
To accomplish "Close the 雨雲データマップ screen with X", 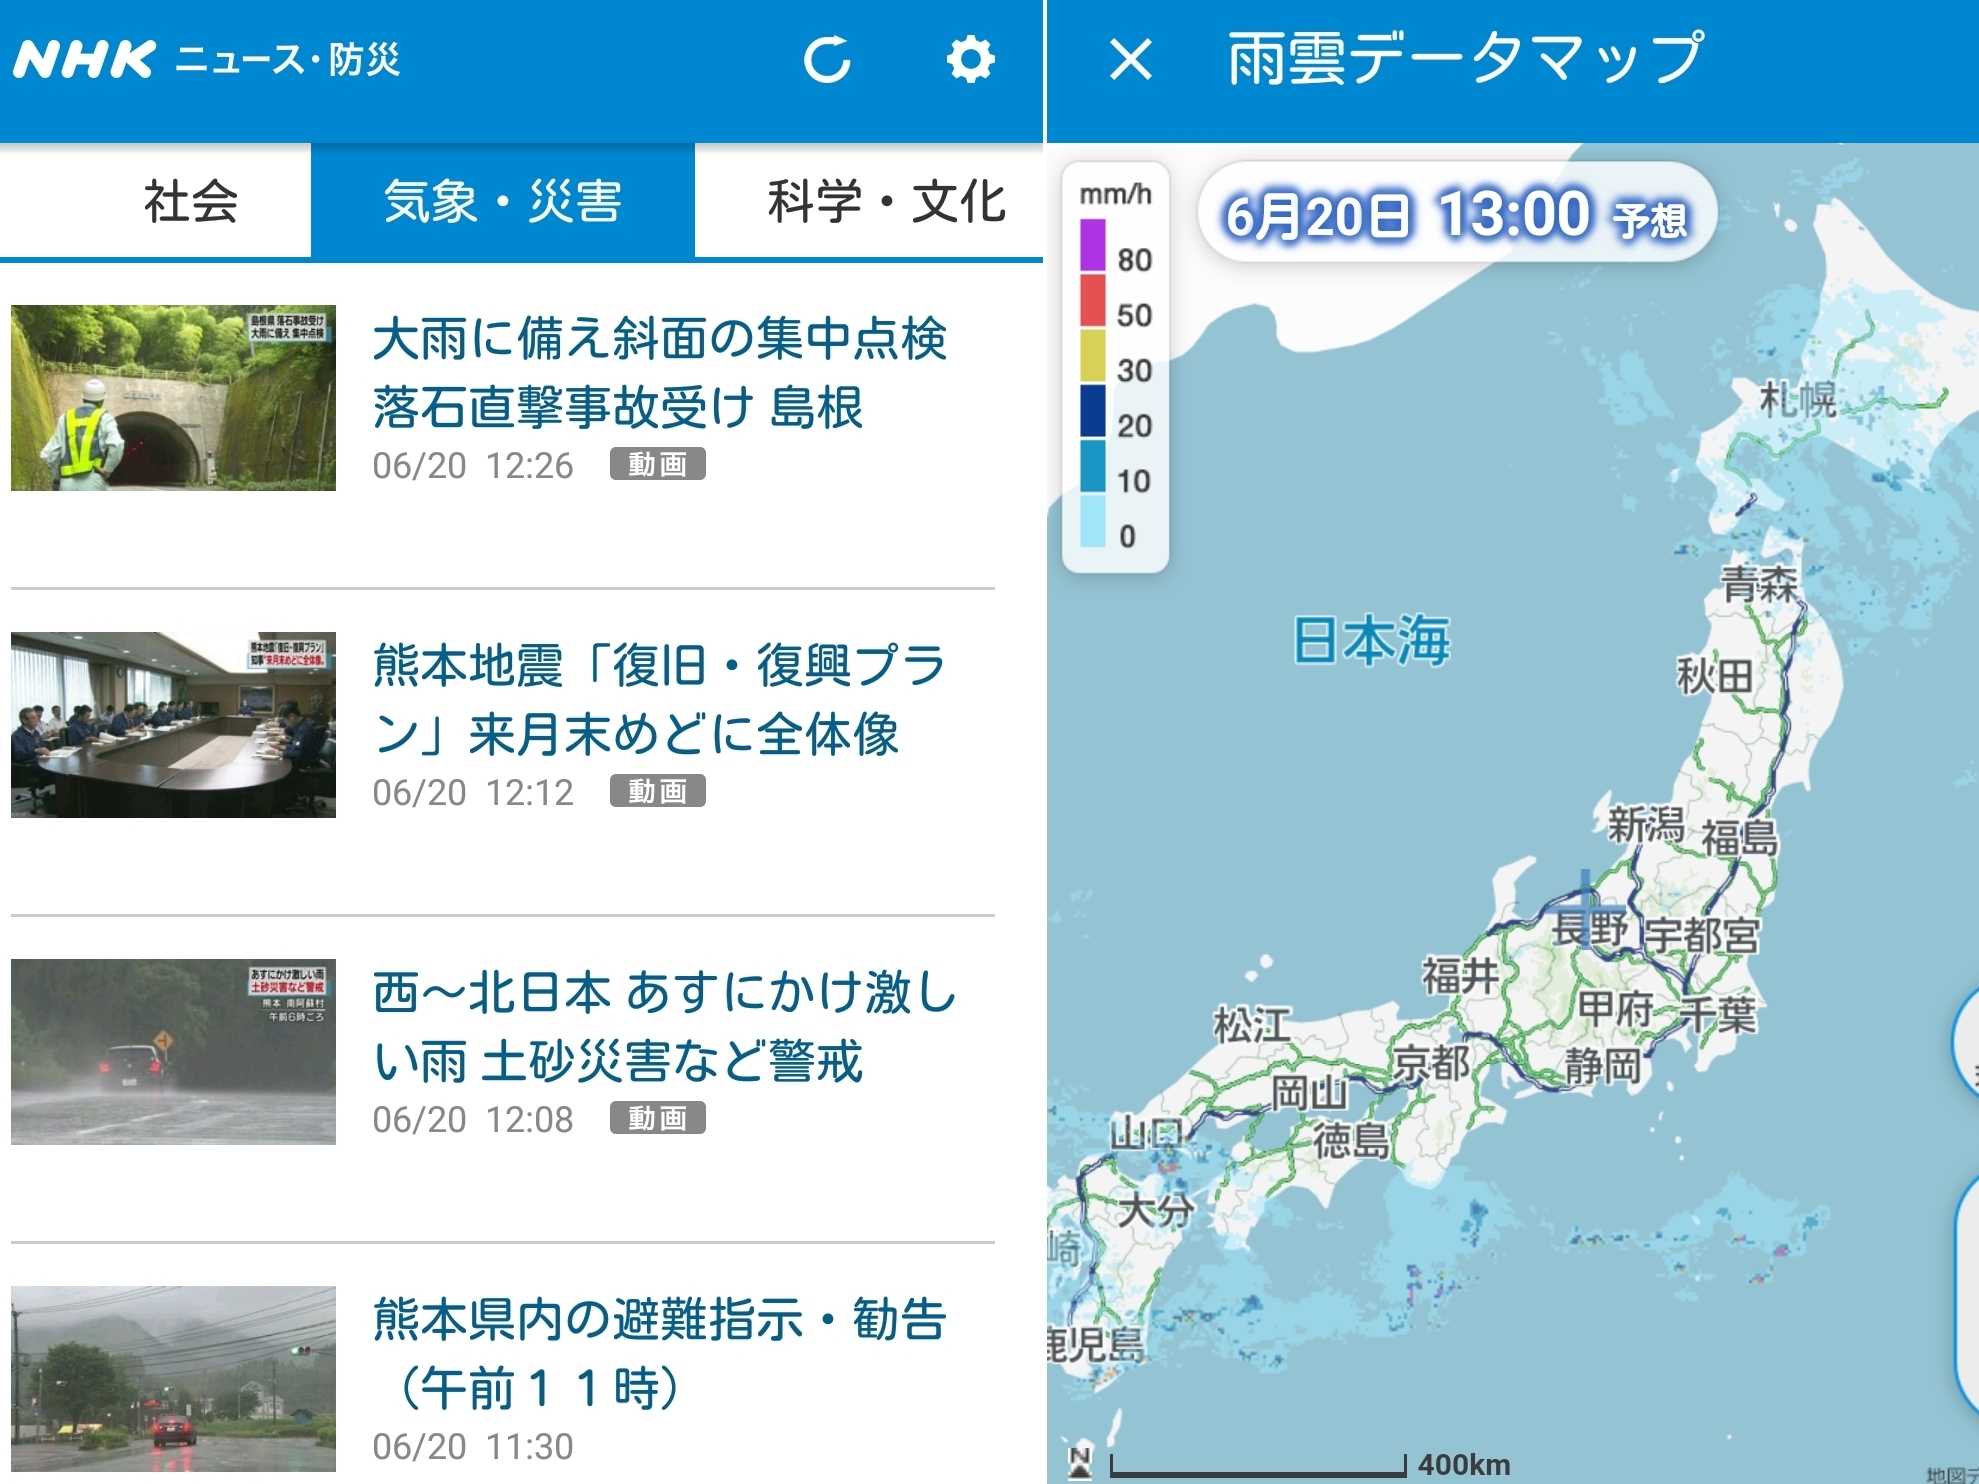I will click(x=1131, y=59).
